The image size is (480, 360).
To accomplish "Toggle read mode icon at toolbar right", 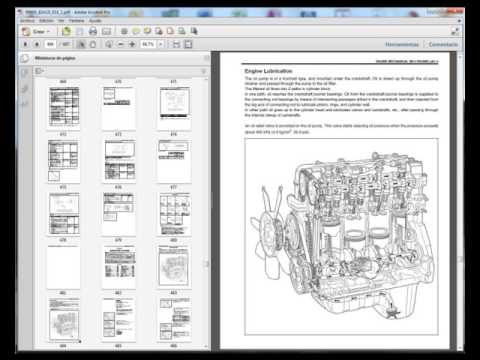I will (455, 31).
